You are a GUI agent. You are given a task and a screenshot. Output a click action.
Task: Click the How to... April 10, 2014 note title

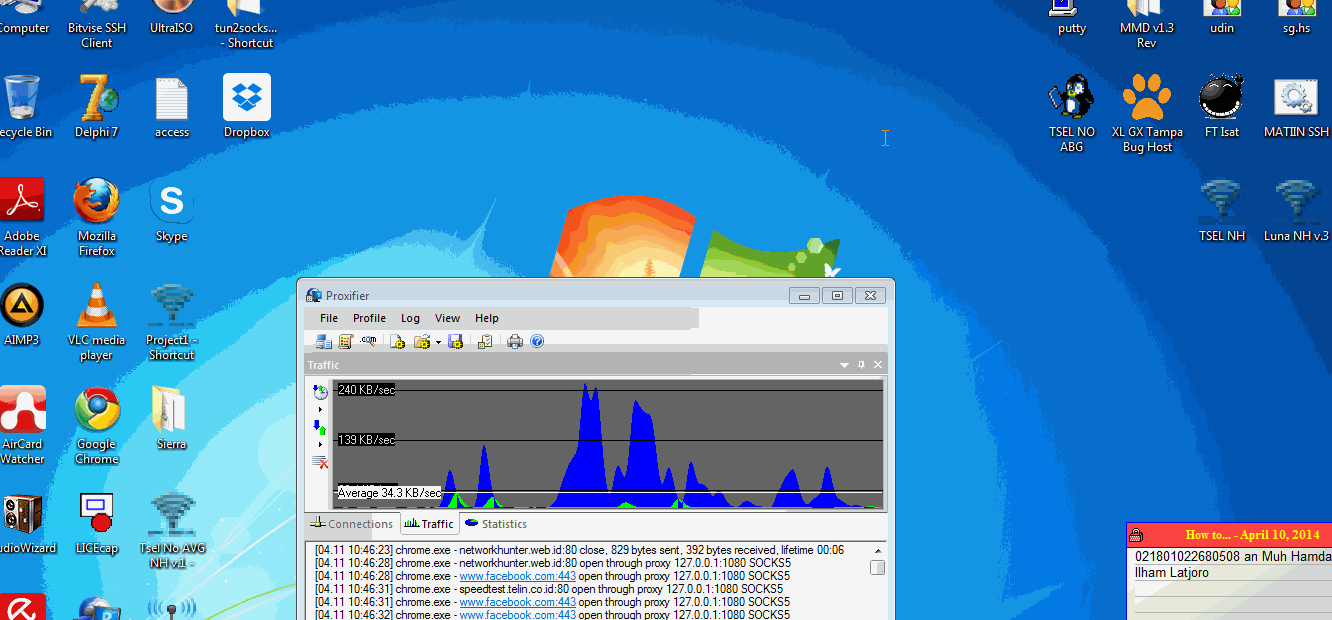[1252, 535]
